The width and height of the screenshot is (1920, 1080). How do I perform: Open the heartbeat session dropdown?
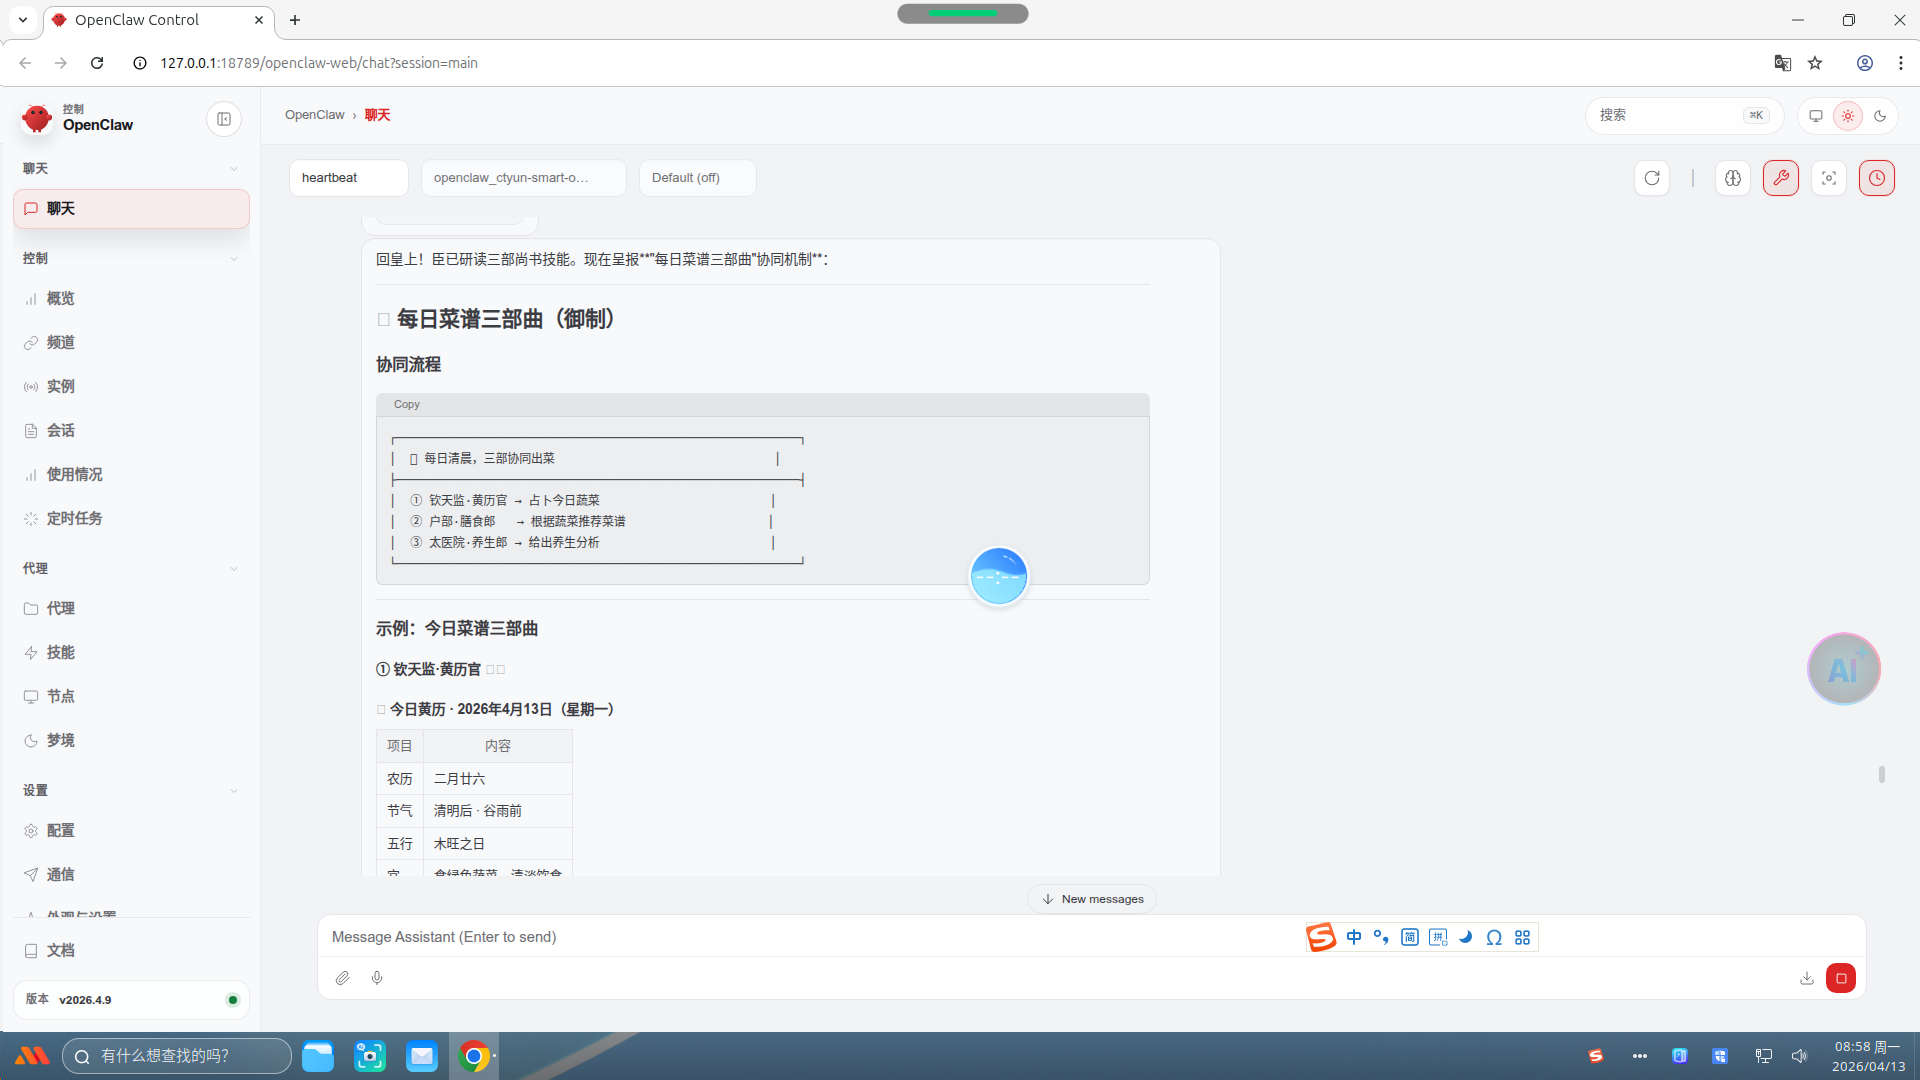[348, 178]
